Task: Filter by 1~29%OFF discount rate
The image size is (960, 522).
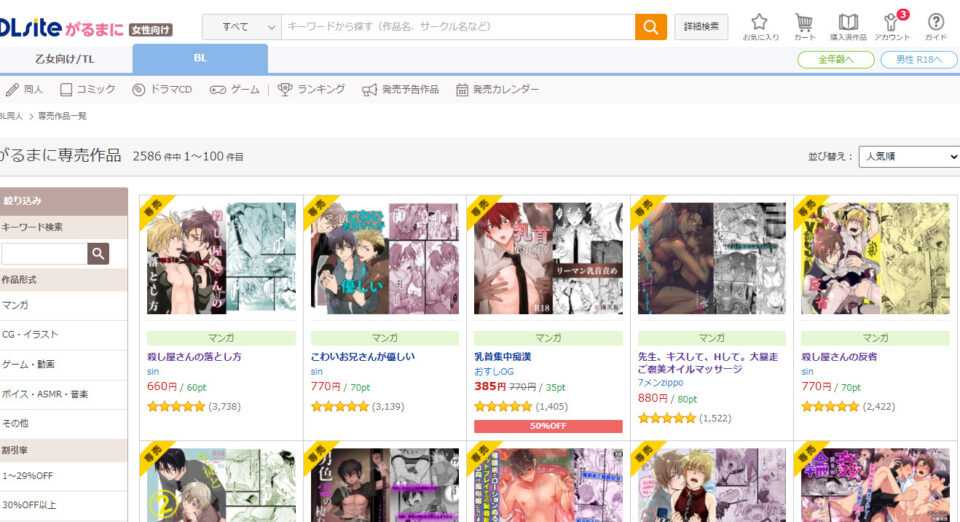Action: [x=64, y=475]
